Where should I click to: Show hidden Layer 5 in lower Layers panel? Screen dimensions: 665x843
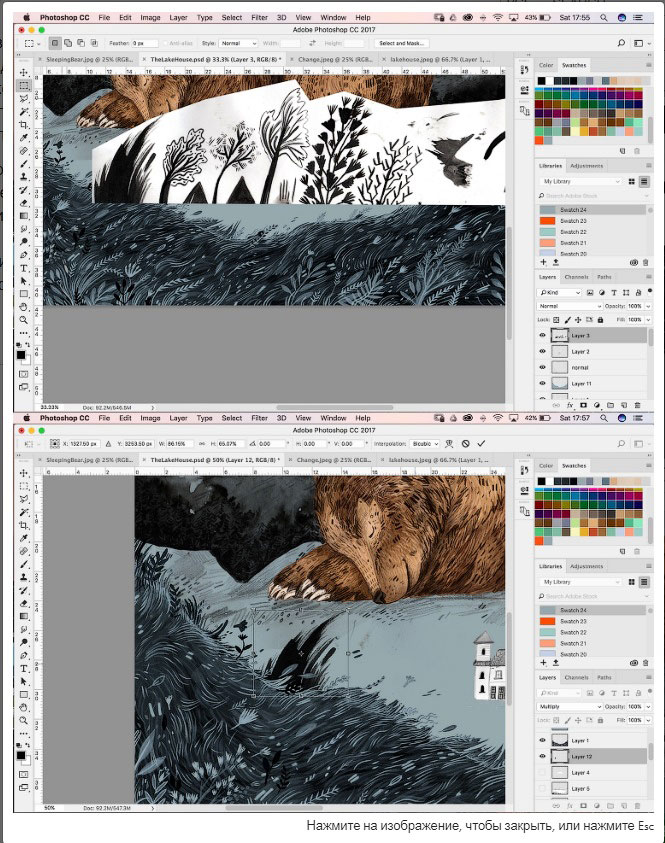click(542, 789)
